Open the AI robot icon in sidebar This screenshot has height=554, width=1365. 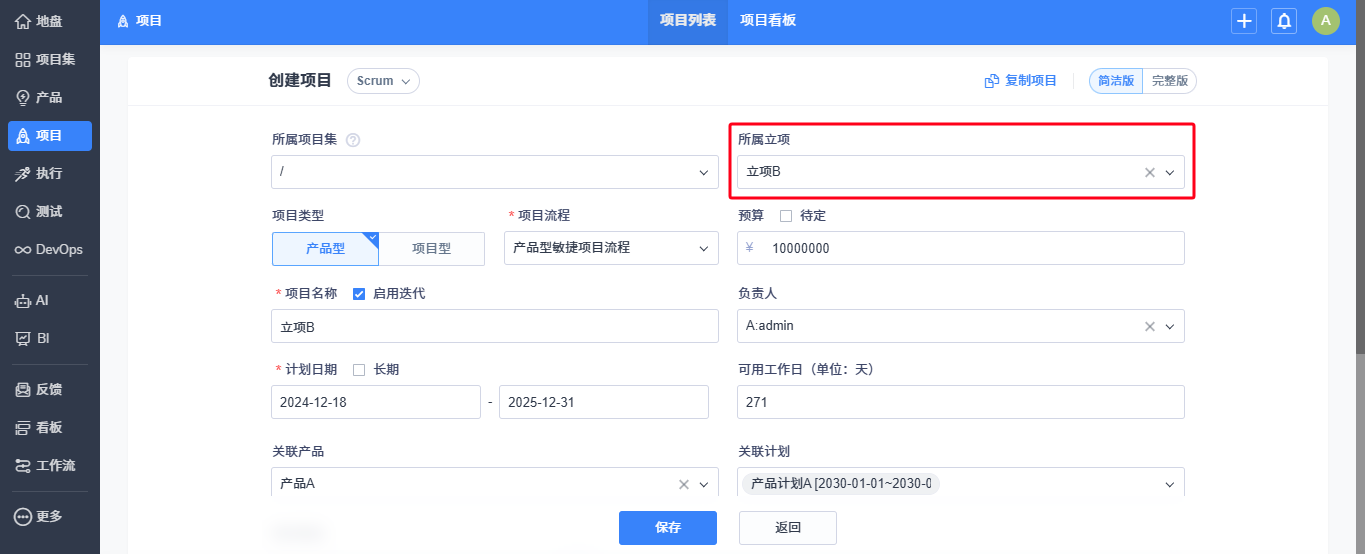(x=23, y=300)
